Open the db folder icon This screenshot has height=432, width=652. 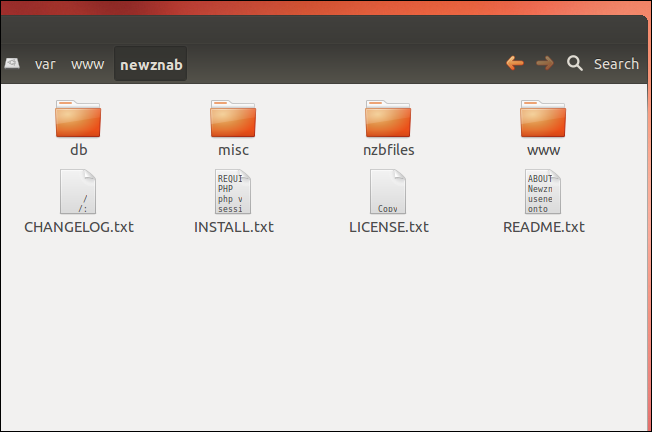pyautogui.click(x=78, y=118)
